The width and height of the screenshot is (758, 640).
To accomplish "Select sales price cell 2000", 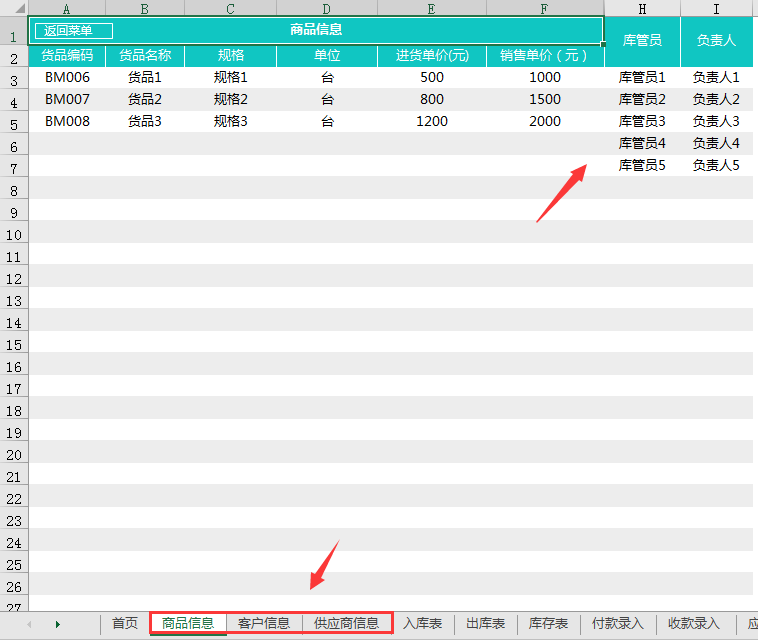I will coord(545,121).
